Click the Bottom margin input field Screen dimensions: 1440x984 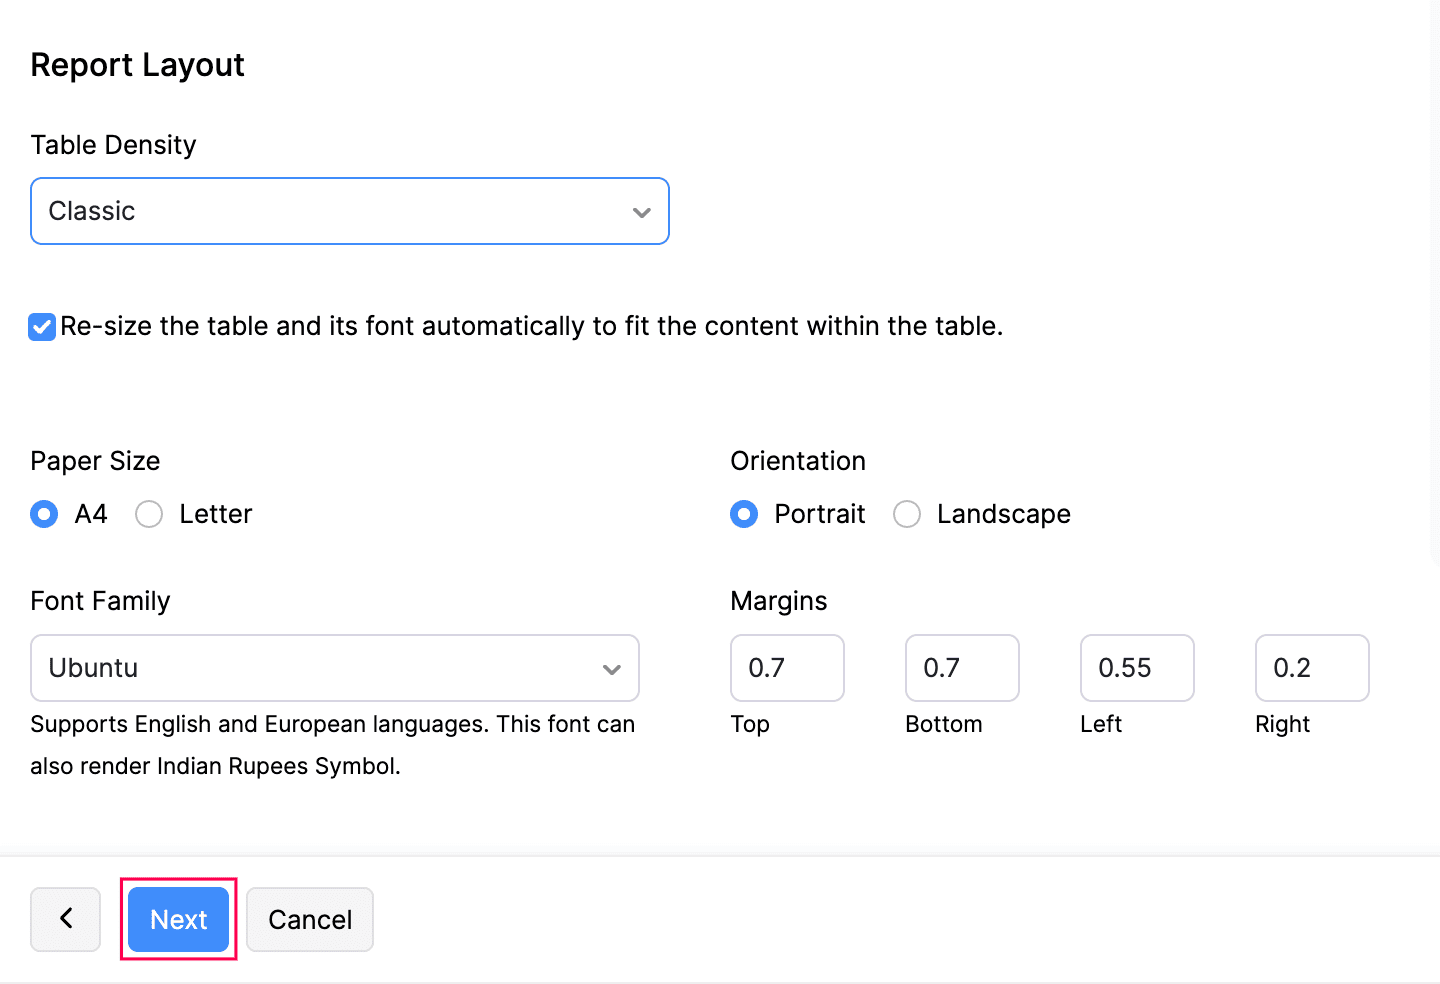[962, 668]
